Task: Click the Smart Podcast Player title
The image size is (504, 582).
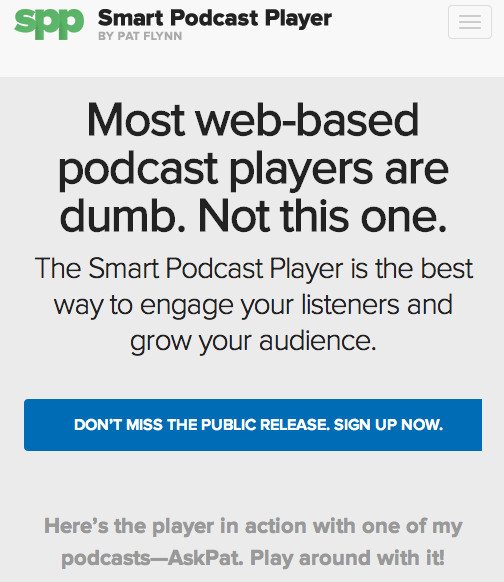Action: (x=215, y=18)
